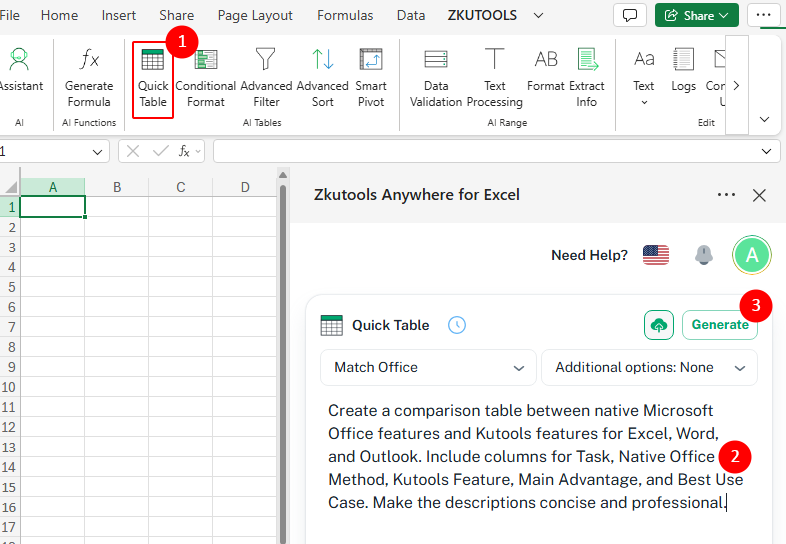Open Conditional Format tool
786x544 pixels.
coord(206,79)
